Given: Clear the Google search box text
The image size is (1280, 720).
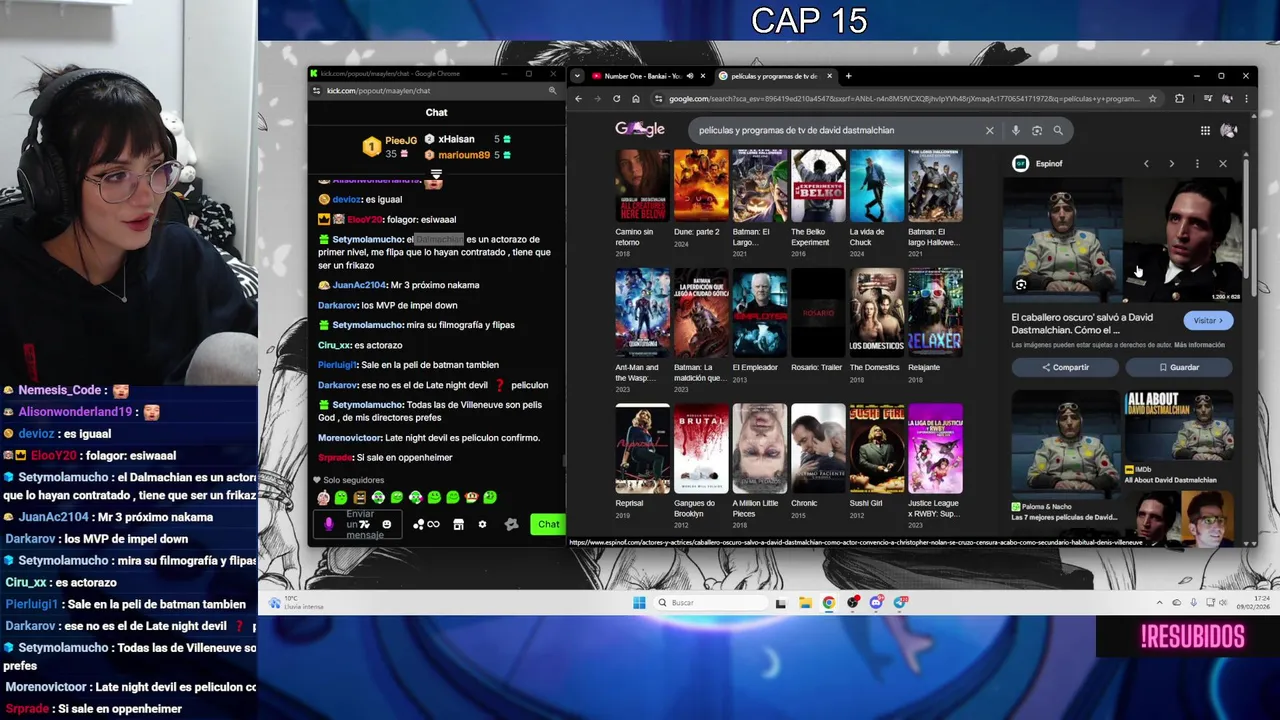Looking at the screenshot, I should point(989,130).
